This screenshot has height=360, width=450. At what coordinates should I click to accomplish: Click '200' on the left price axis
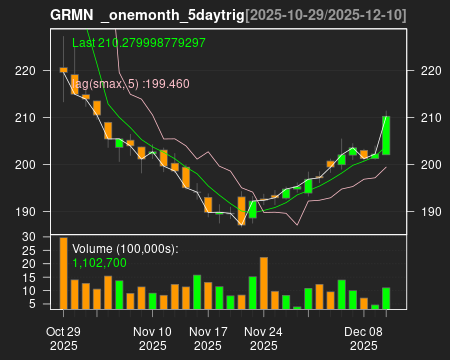pos(25,165)
